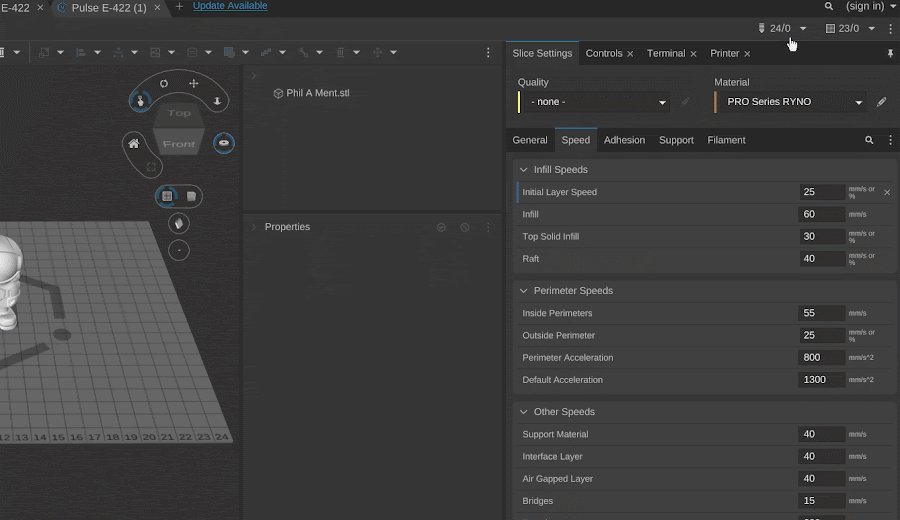This screenshot has height=520, width=900.
Task: Select the rotate view control
Action: (x=164, y=84)
